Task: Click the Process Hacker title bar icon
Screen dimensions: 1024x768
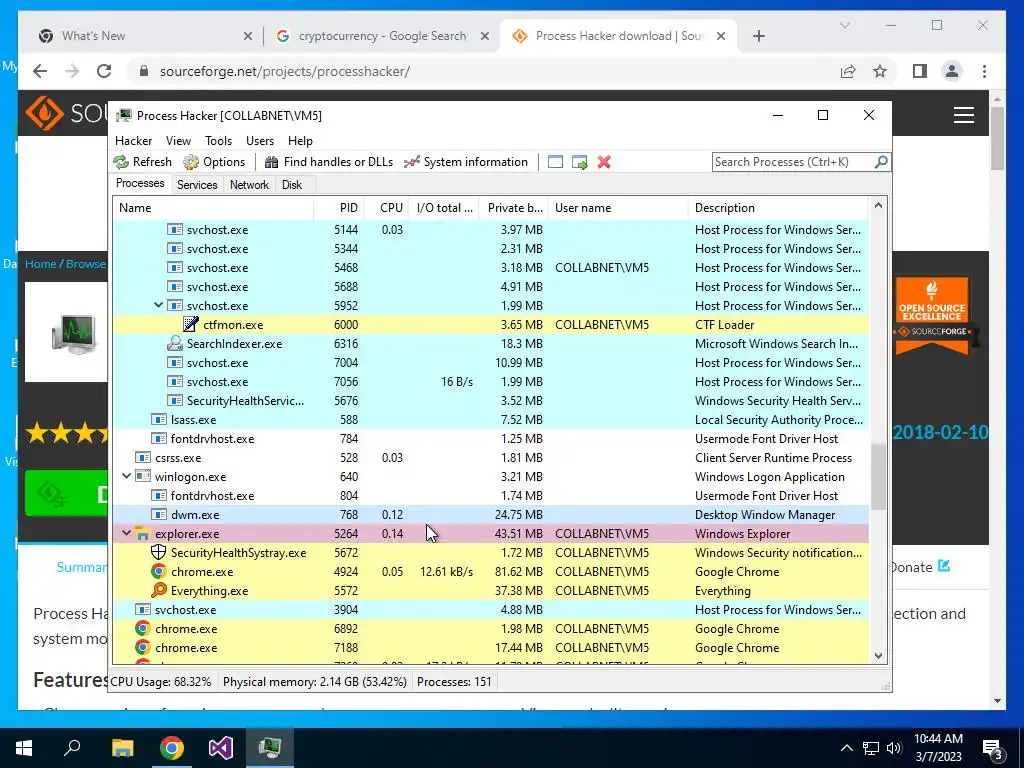Action: (x=123, y=116)
